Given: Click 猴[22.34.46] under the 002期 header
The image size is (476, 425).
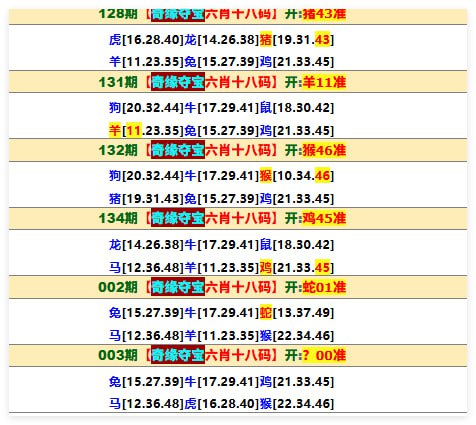Looking at the screenshot, I should pyautogui.click(x=297, y=335).
